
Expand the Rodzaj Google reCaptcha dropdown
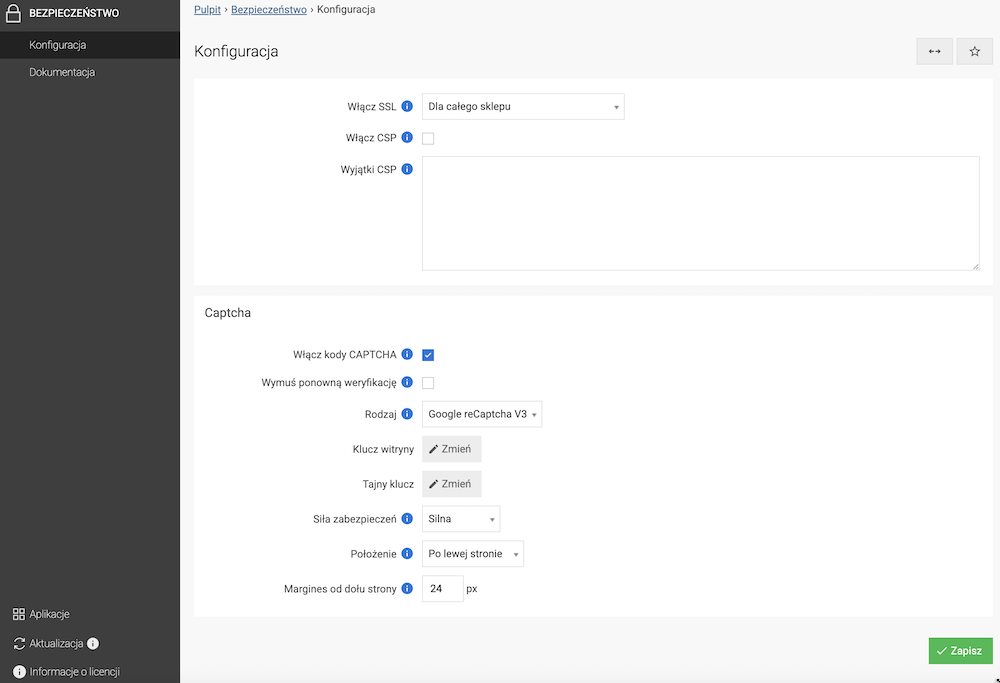[x=482, y=414]
